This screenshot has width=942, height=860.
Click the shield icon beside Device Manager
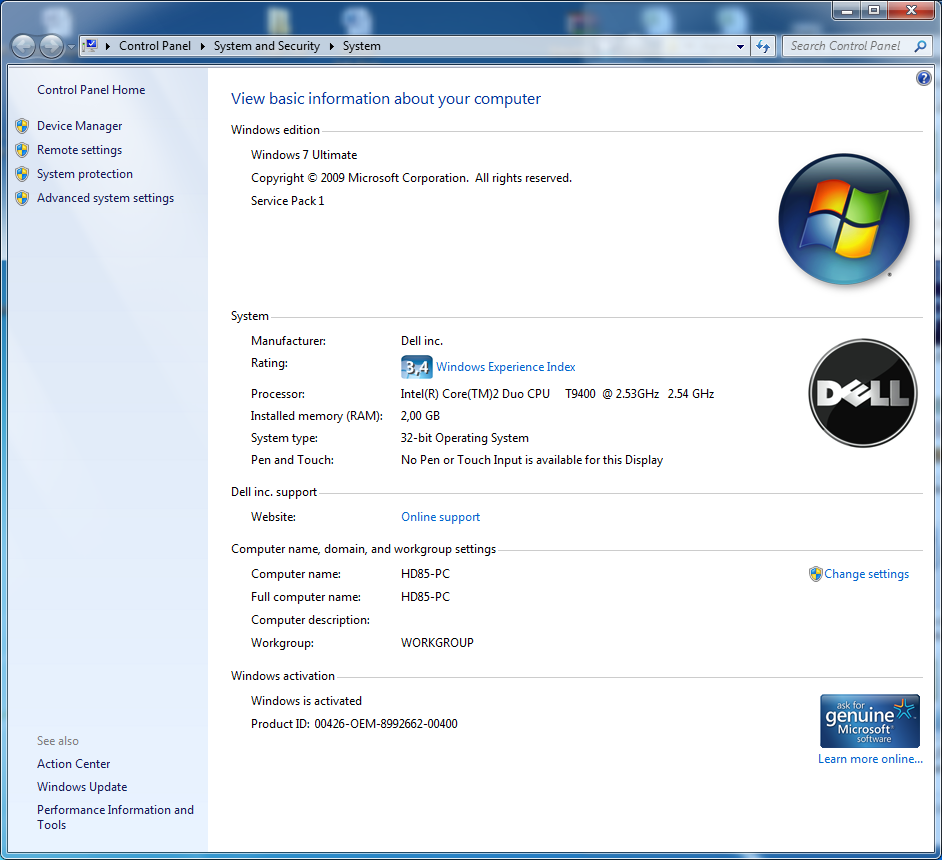(22, 126)
